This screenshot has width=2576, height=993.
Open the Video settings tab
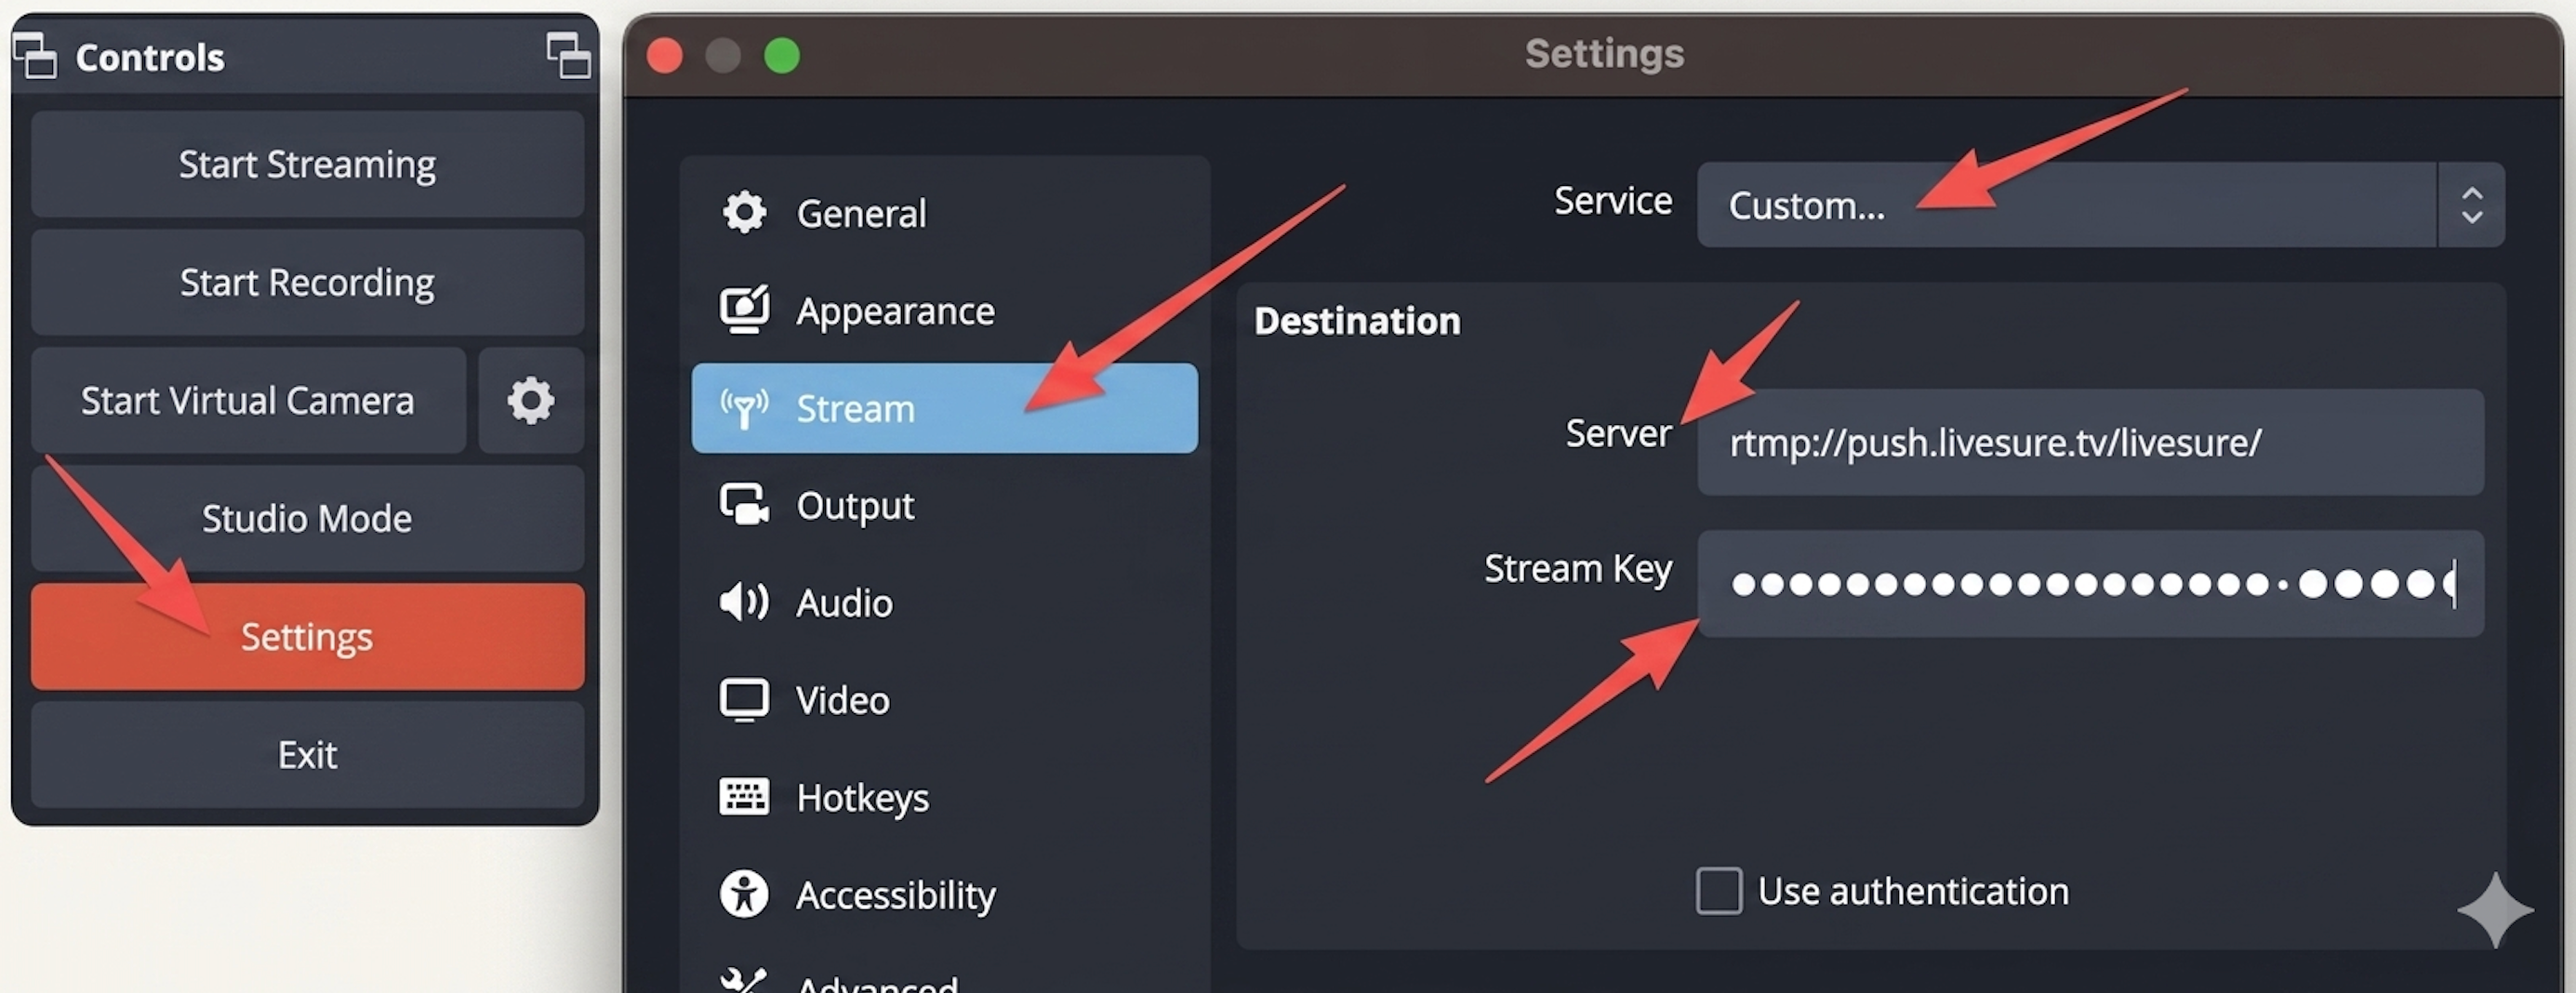(x=944, y=700)
